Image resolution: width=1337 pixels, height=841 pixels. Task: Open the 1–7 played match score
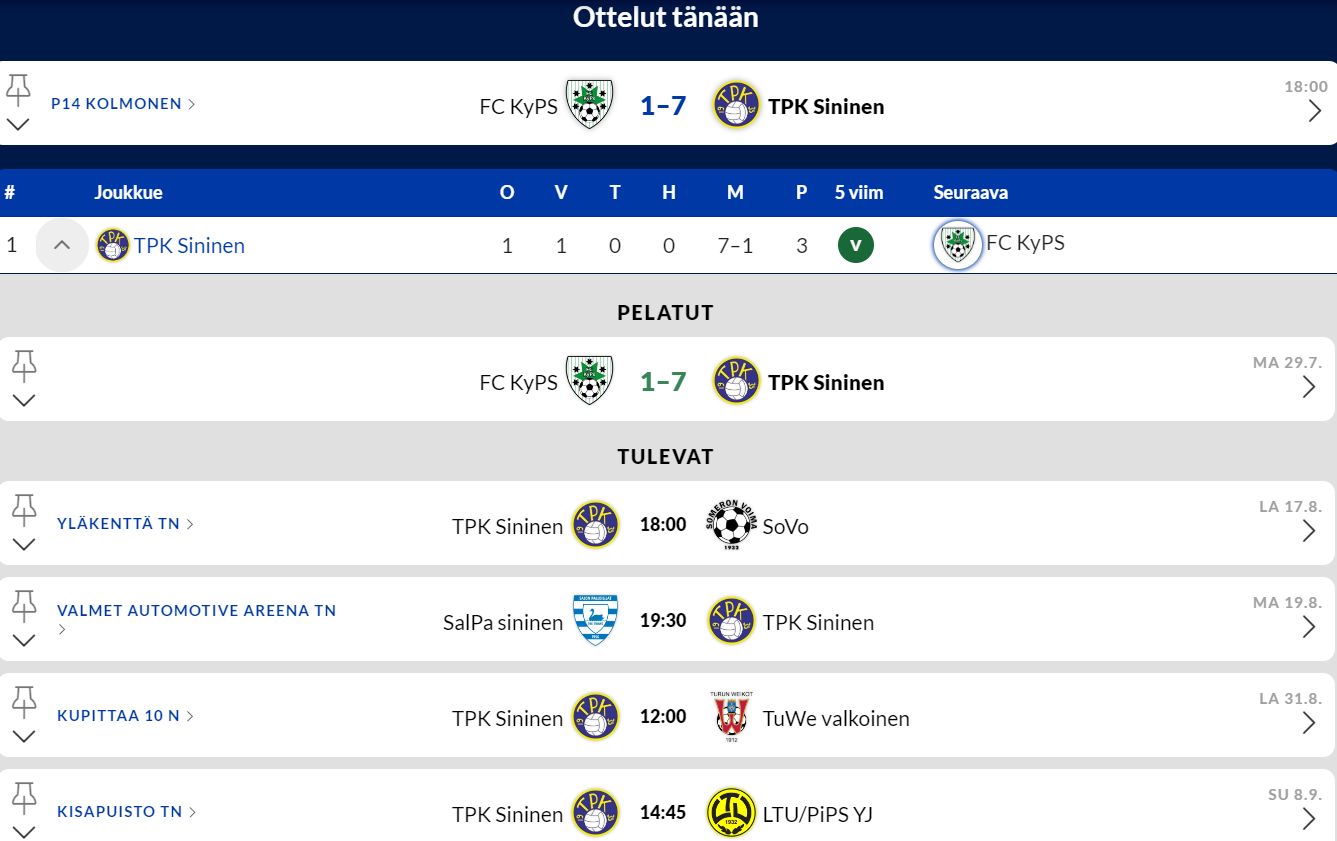point(663,381)
